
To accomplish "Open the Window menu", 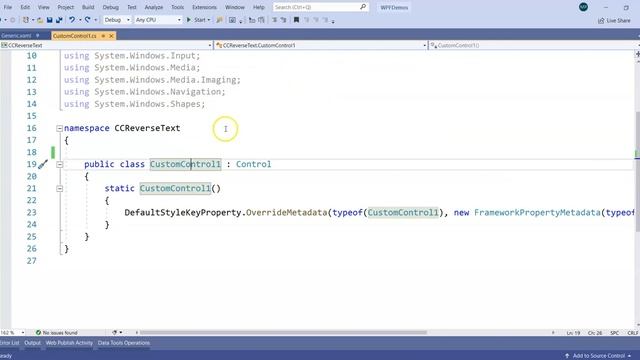I will coord(235,7).
